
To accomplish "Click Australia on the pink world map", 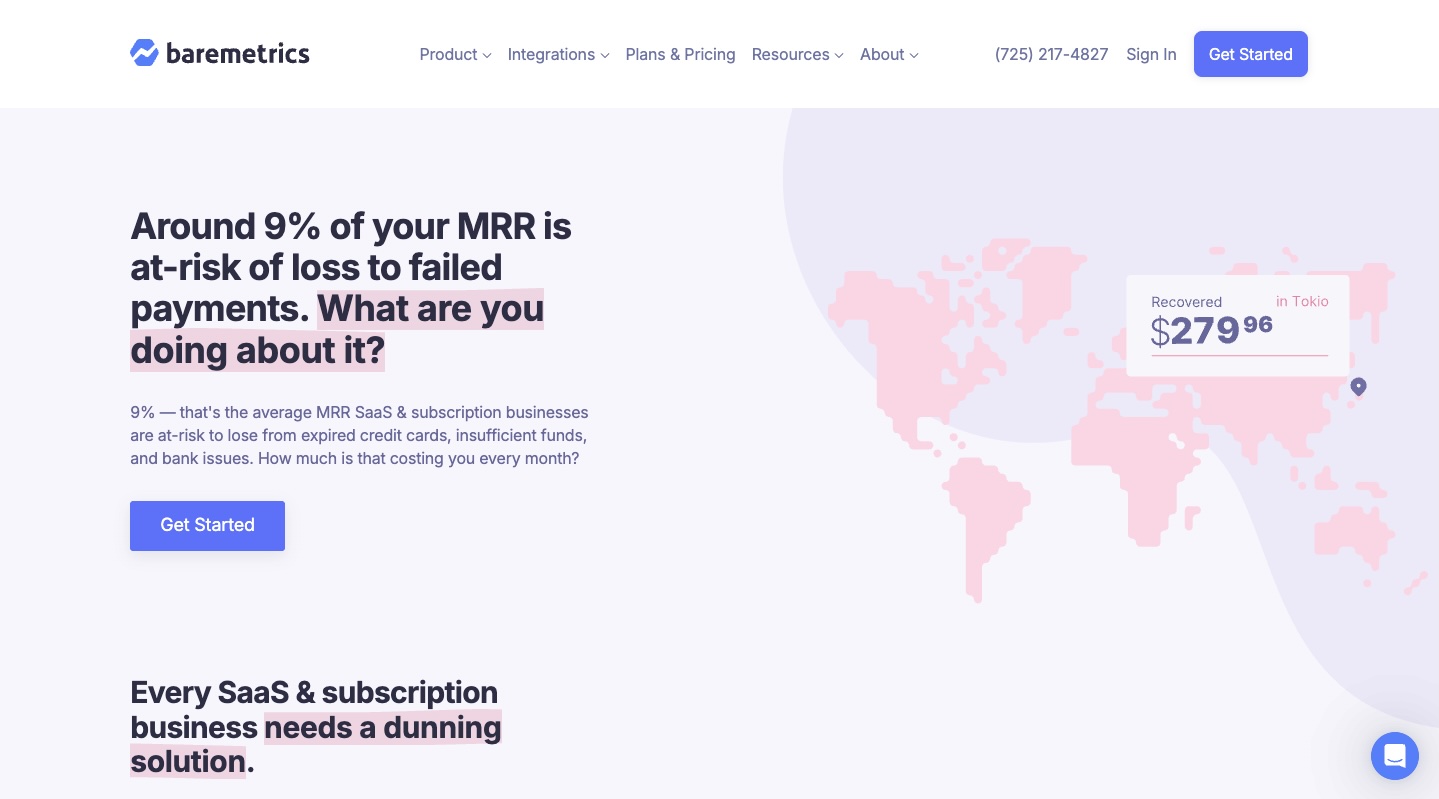I will point(1350,530).
